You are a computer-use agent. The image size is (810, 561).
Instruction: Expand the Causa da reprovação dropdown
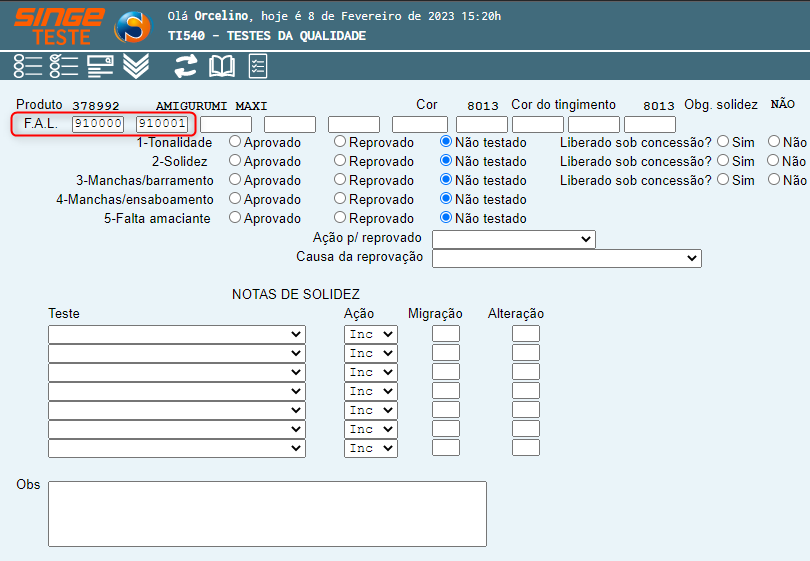(x=566, y=258)
